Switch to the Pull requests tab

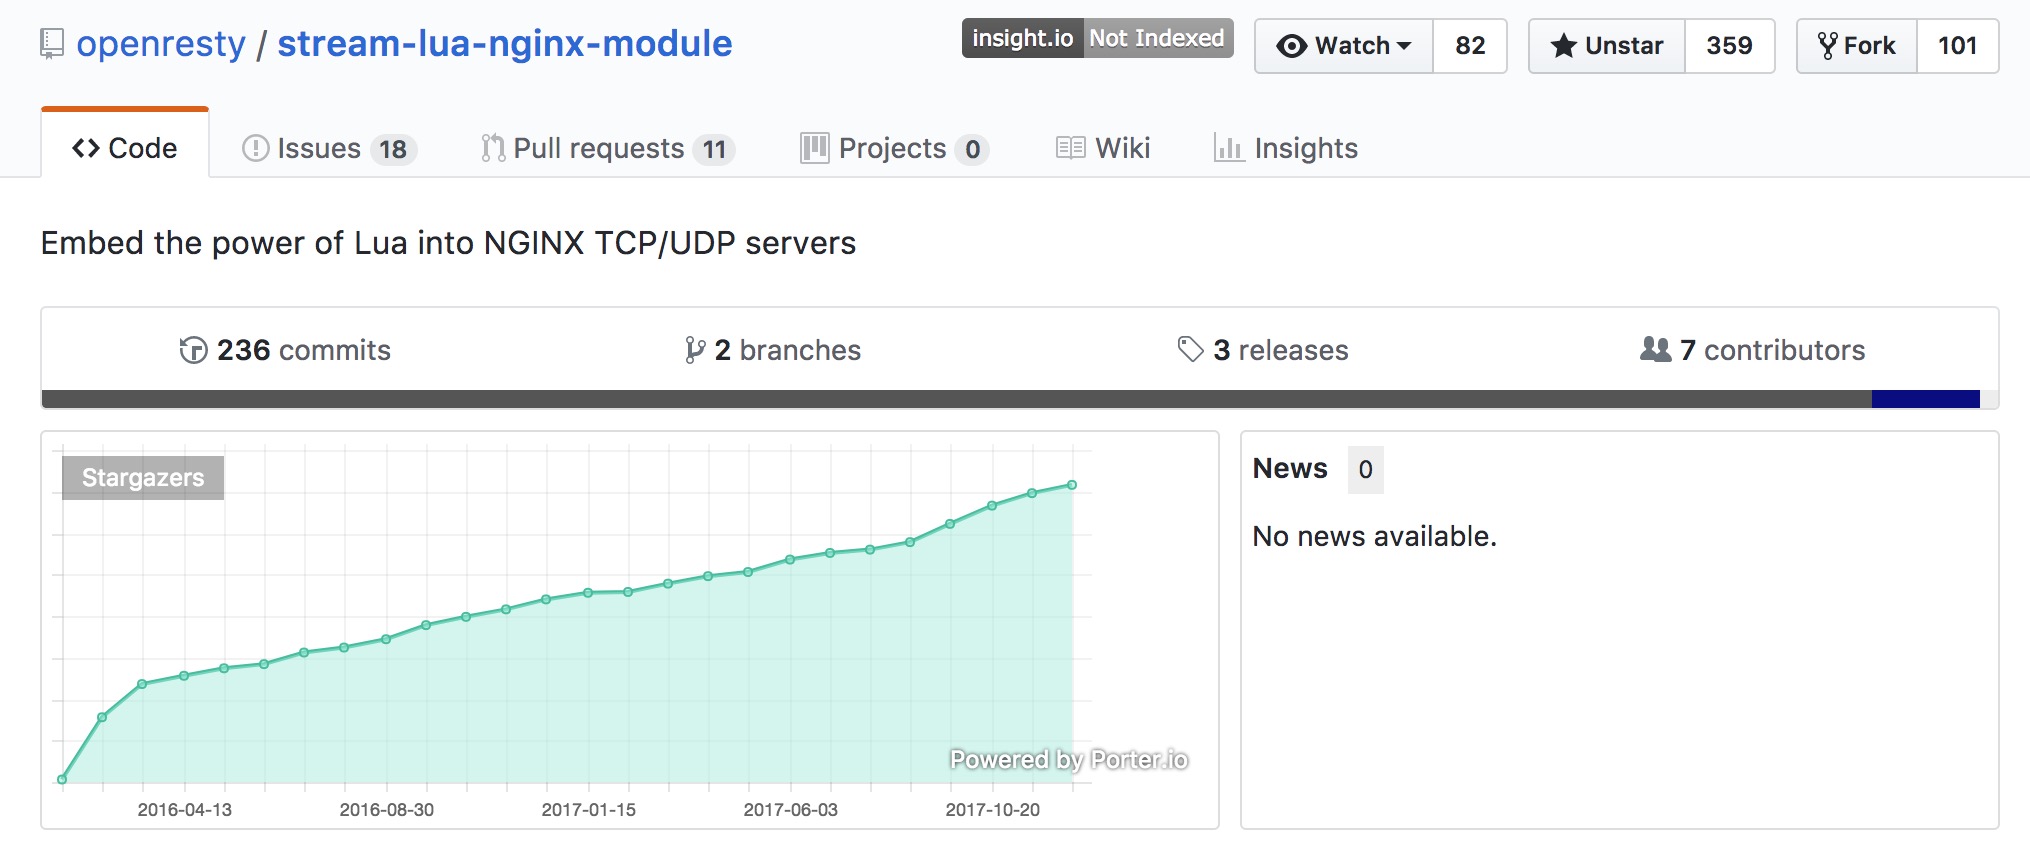[608, 148]
